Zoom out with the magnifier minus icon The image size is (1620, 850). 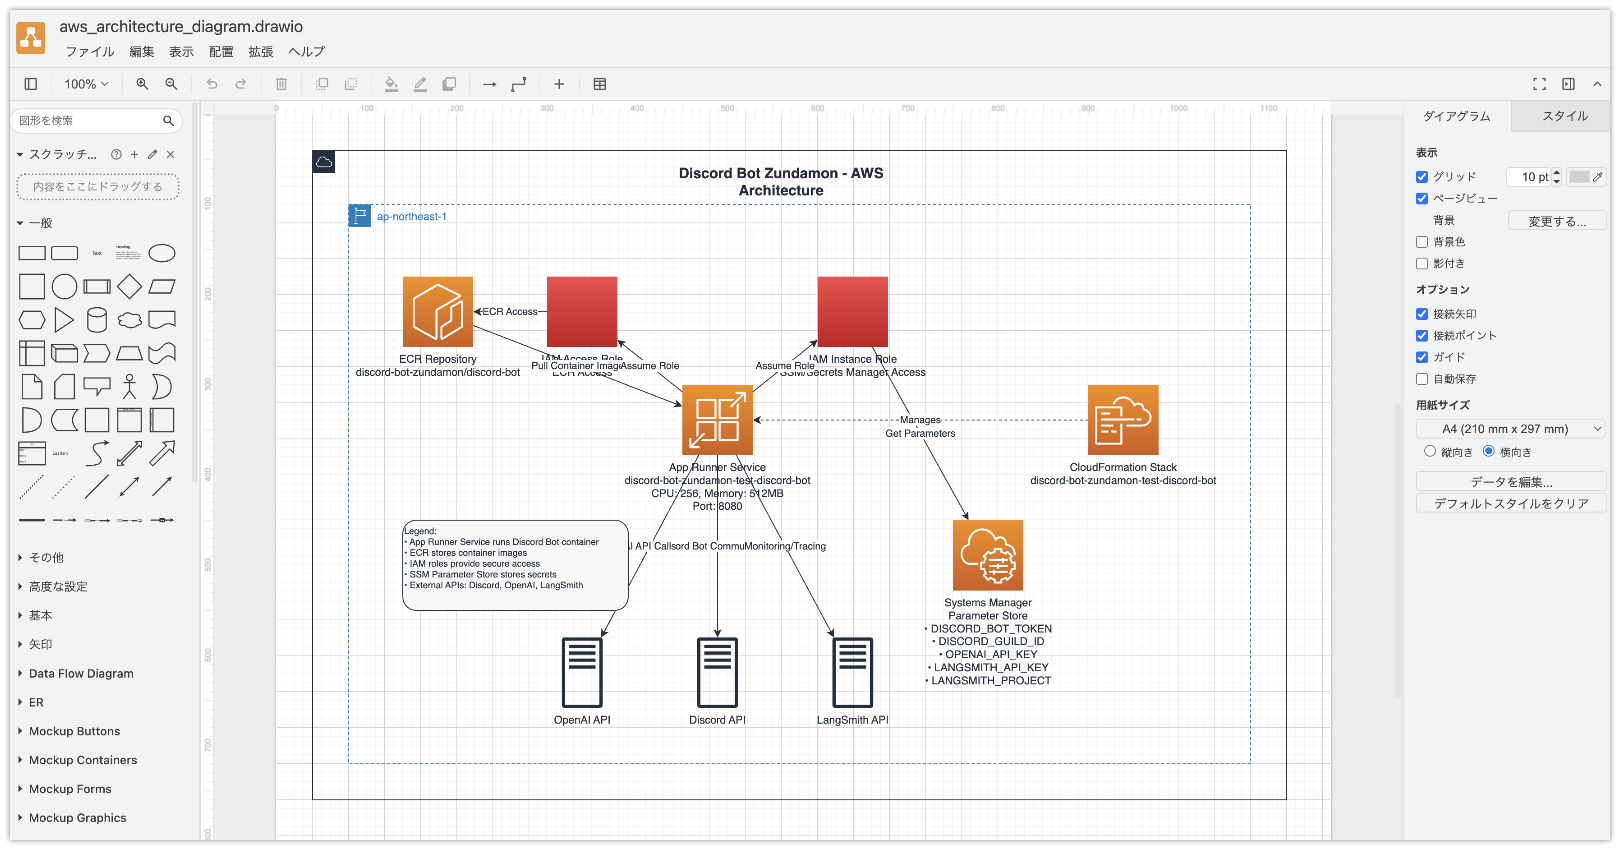coord(171,84)
